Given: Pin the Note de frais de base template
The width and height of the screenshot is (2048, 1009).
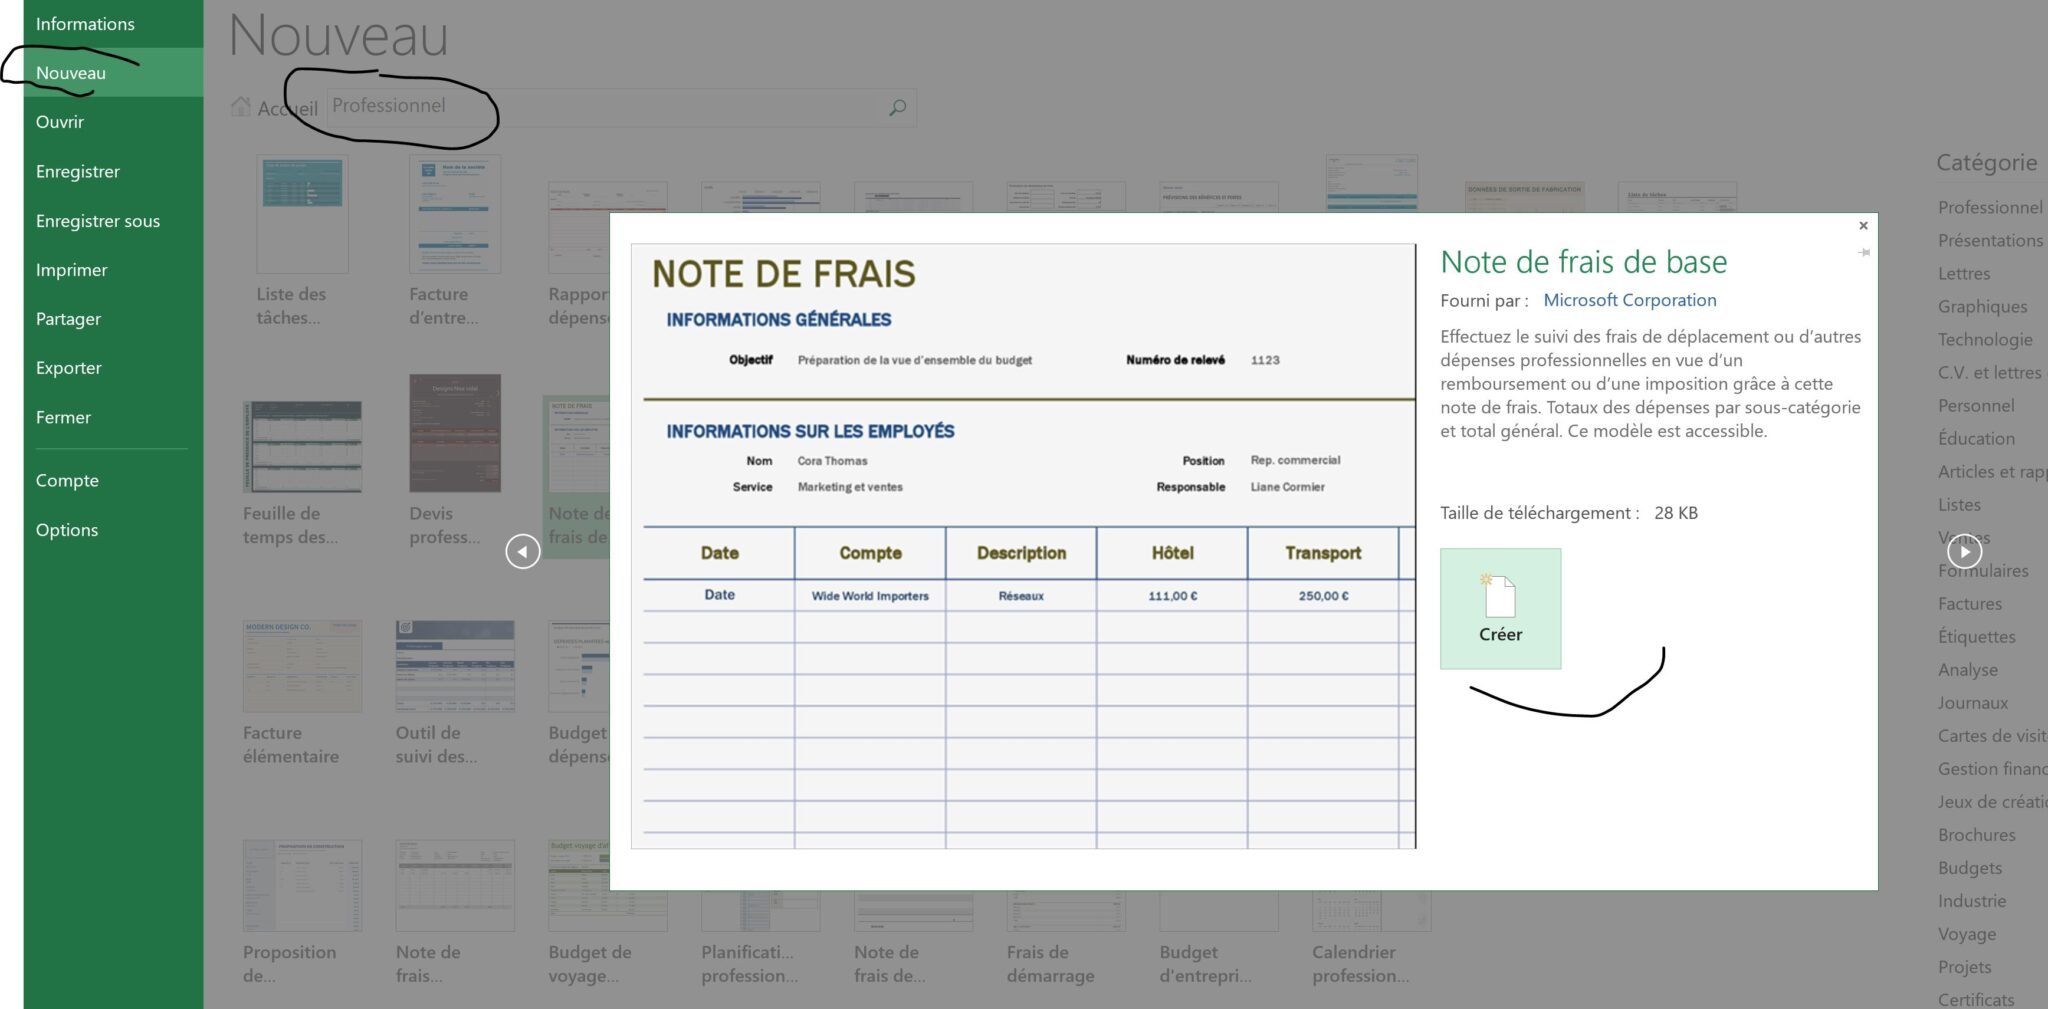Looking at the screenshot, I should point(1864,253).
